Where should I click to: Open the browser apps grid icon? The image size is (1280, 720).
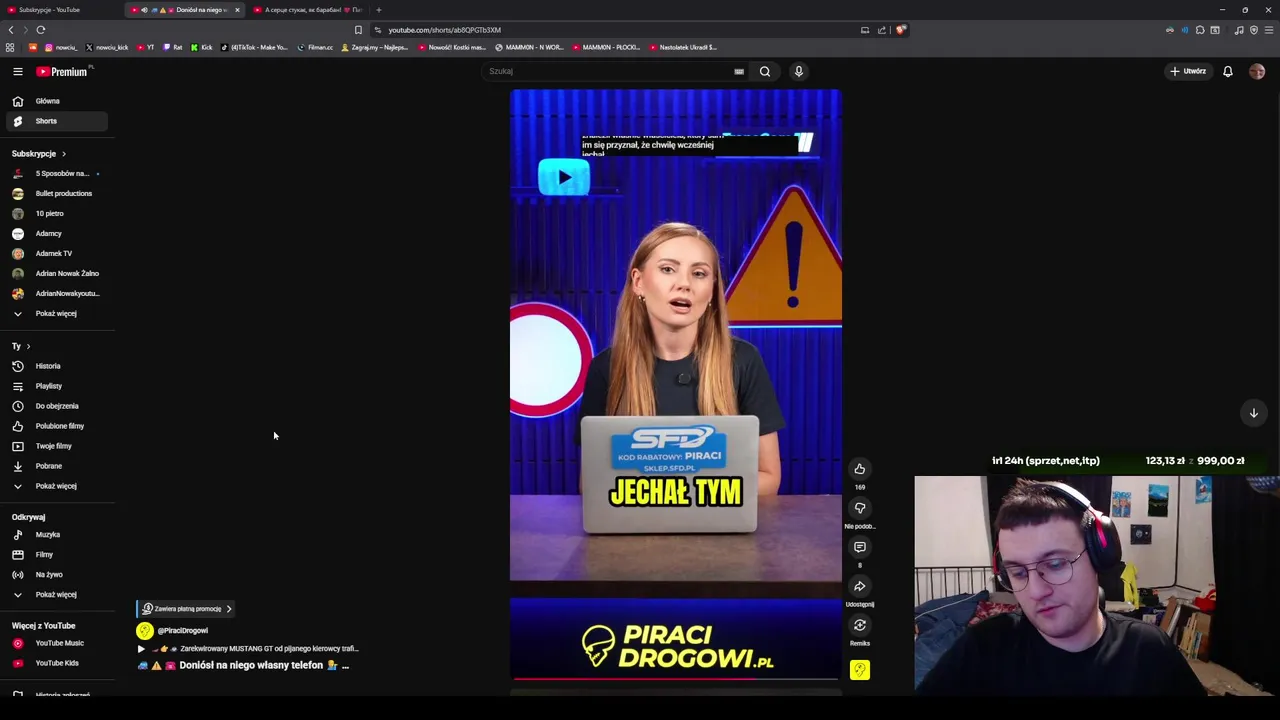10,47
